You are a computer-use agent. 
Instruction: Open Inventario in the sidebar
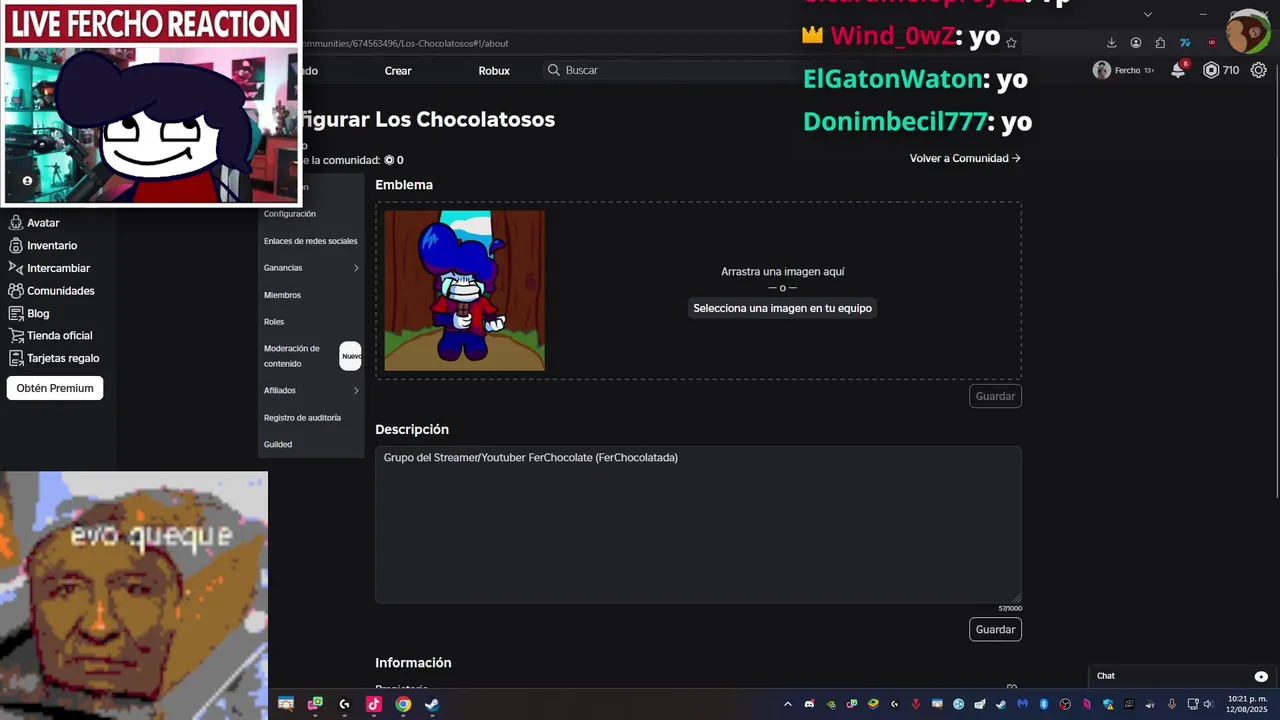[43, 245]
